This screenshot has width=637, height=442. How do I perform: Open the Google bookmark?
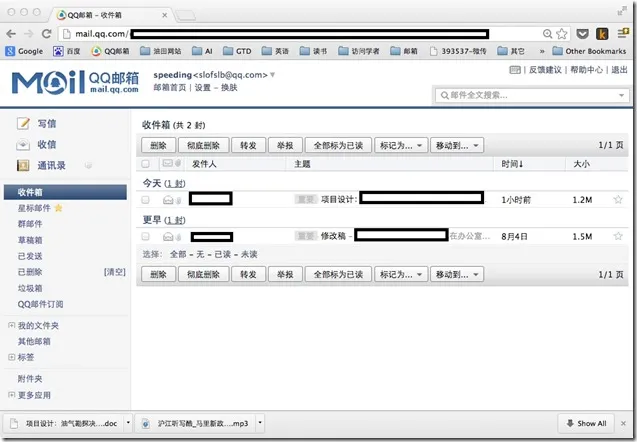[25, 51]
